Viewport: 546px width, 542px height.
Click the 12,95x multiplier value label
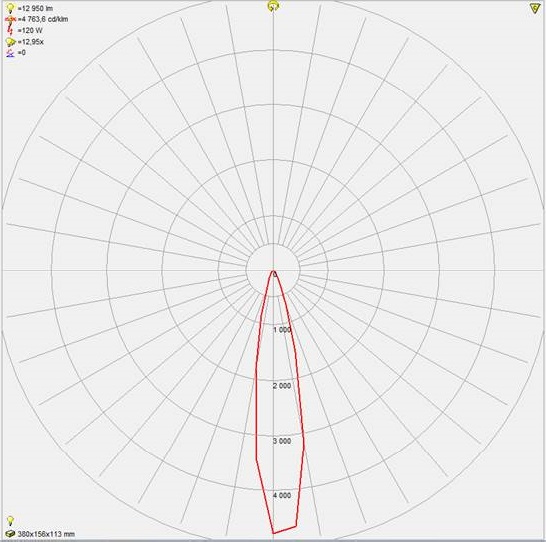coord(31,42)
